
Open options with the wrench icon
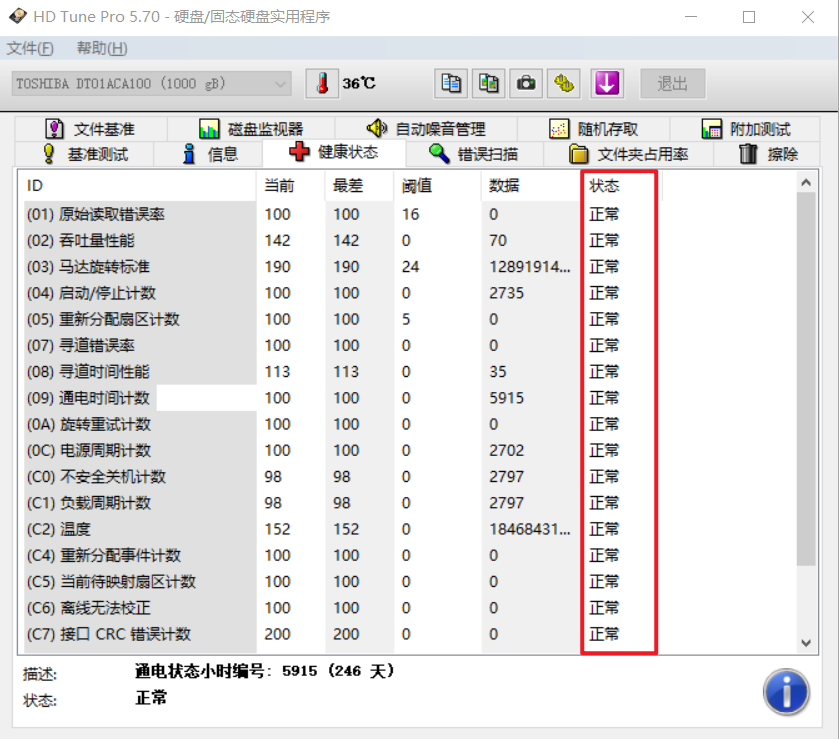click(x=563, y=83)
